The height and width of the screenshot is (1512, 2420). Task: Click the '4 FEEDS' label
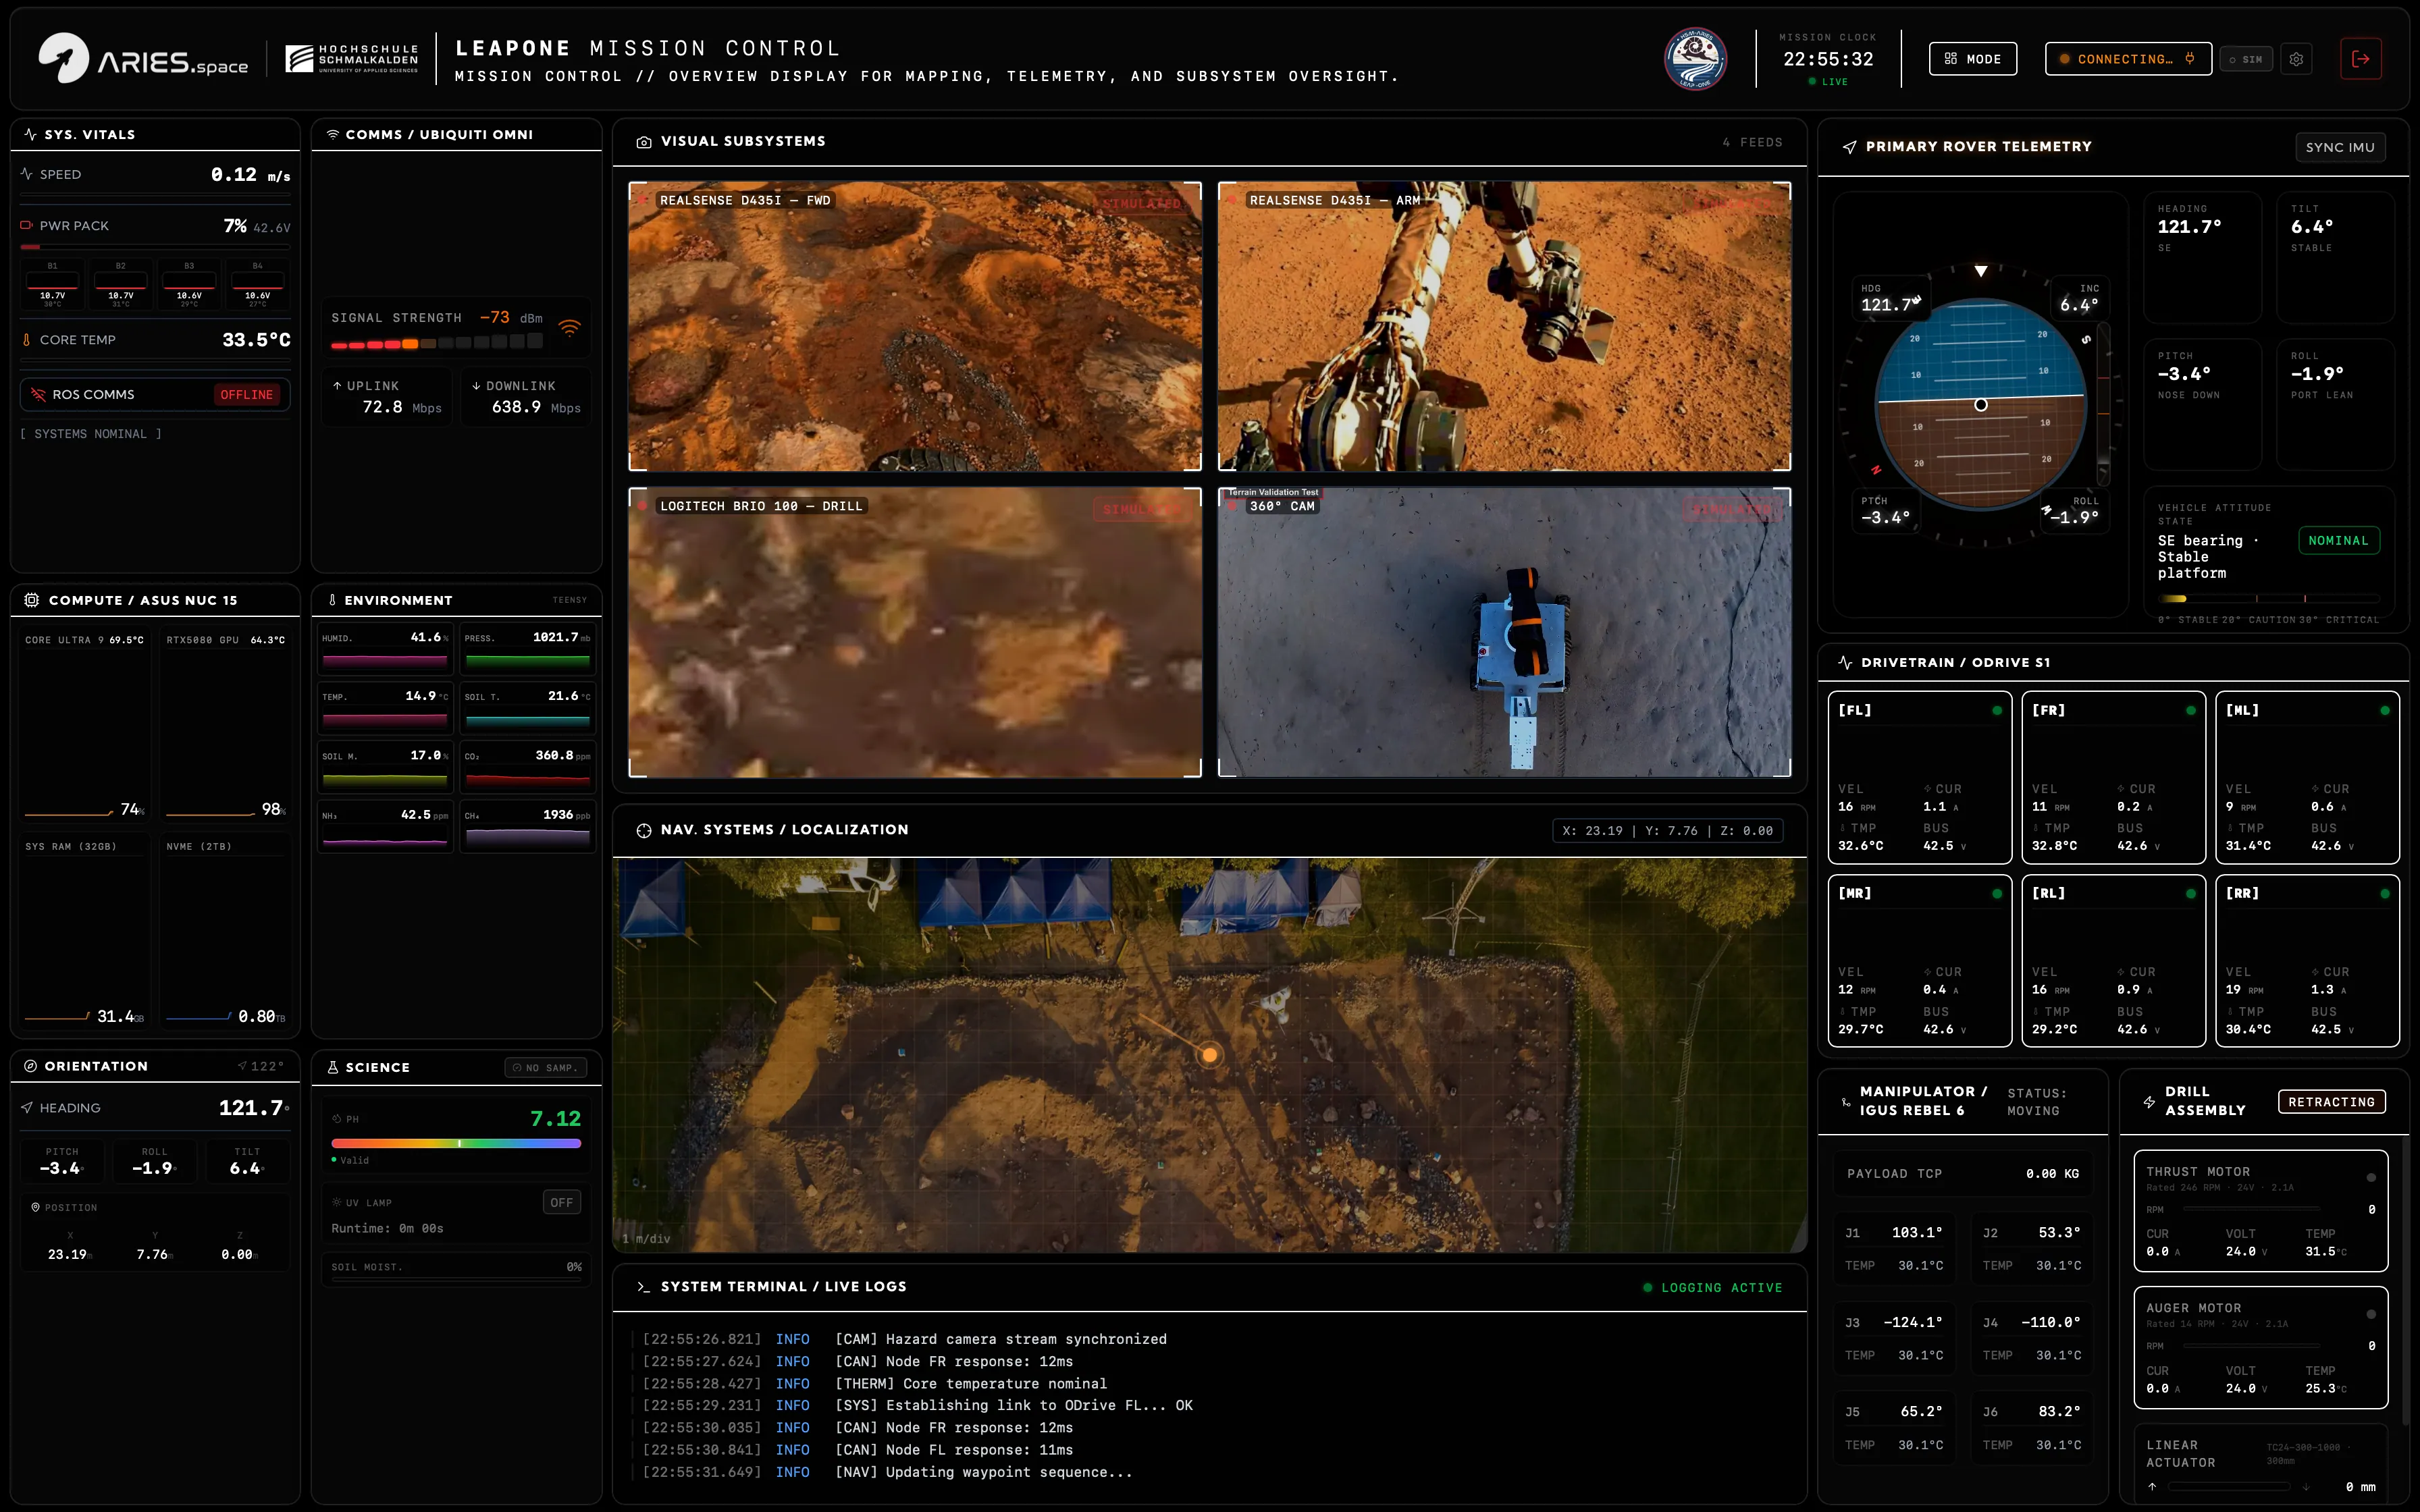pyautogui.click(x=1752, y=142)
